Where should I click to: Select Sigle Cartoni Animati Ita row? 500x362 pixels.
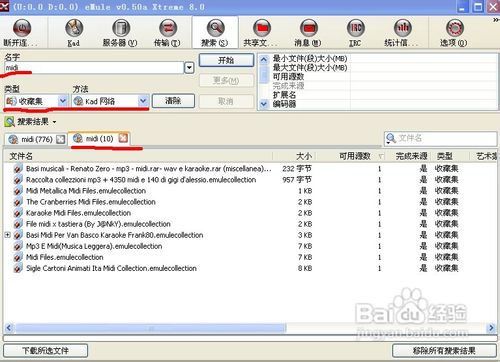tap(250, 268)
